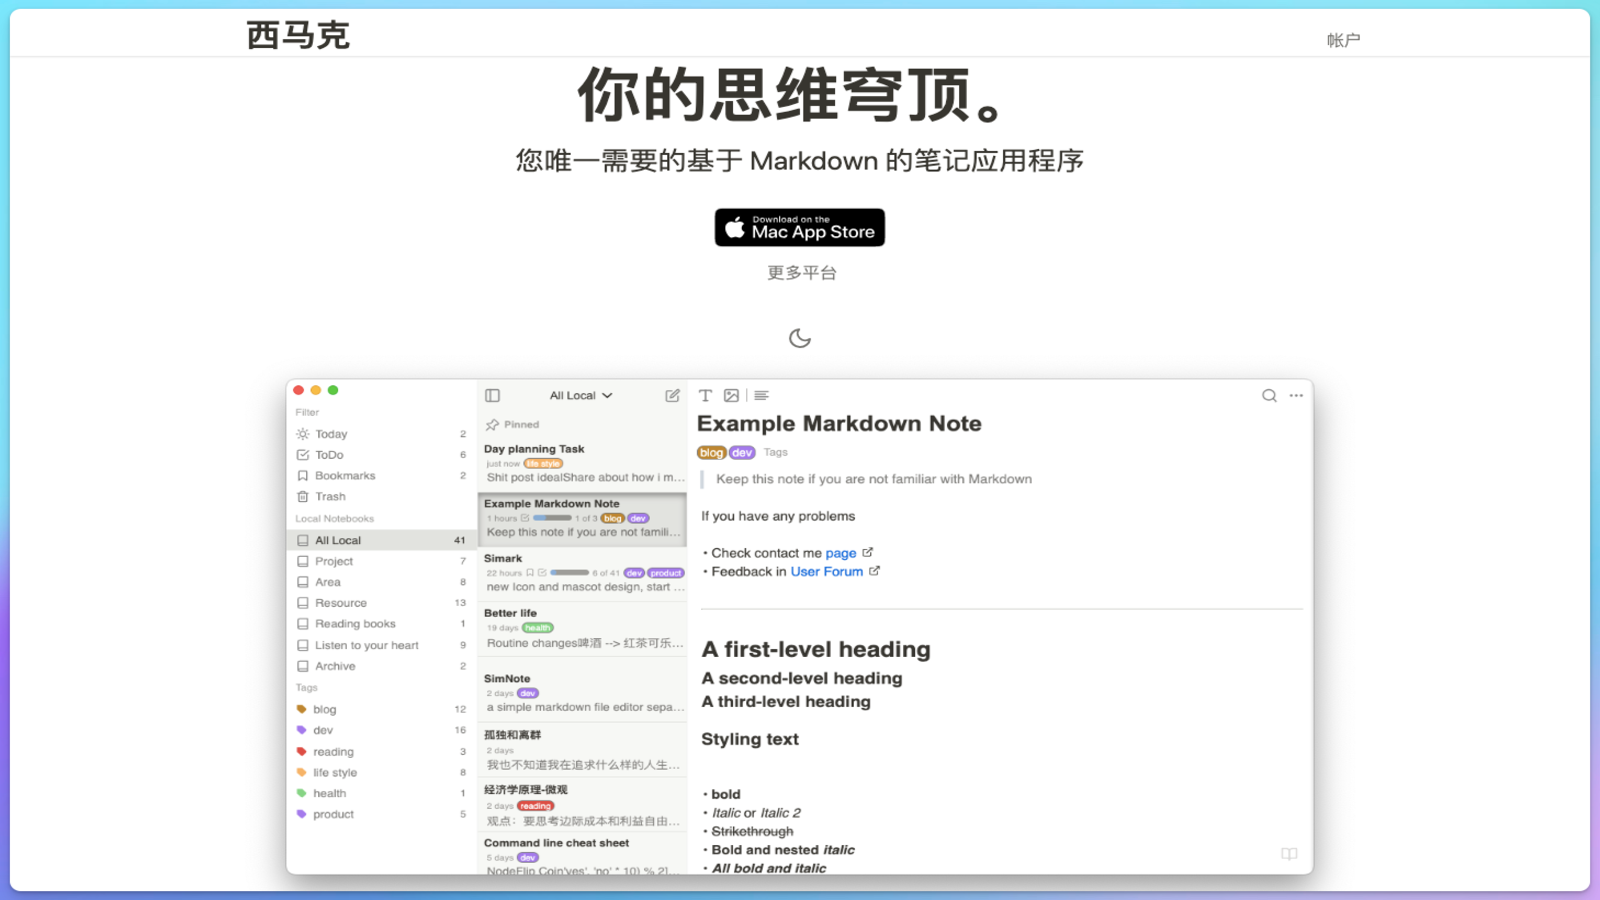Select the ToDo filter in the sidebar
The width and height of the screenshot is (1600, 900).
pos(327,454)
